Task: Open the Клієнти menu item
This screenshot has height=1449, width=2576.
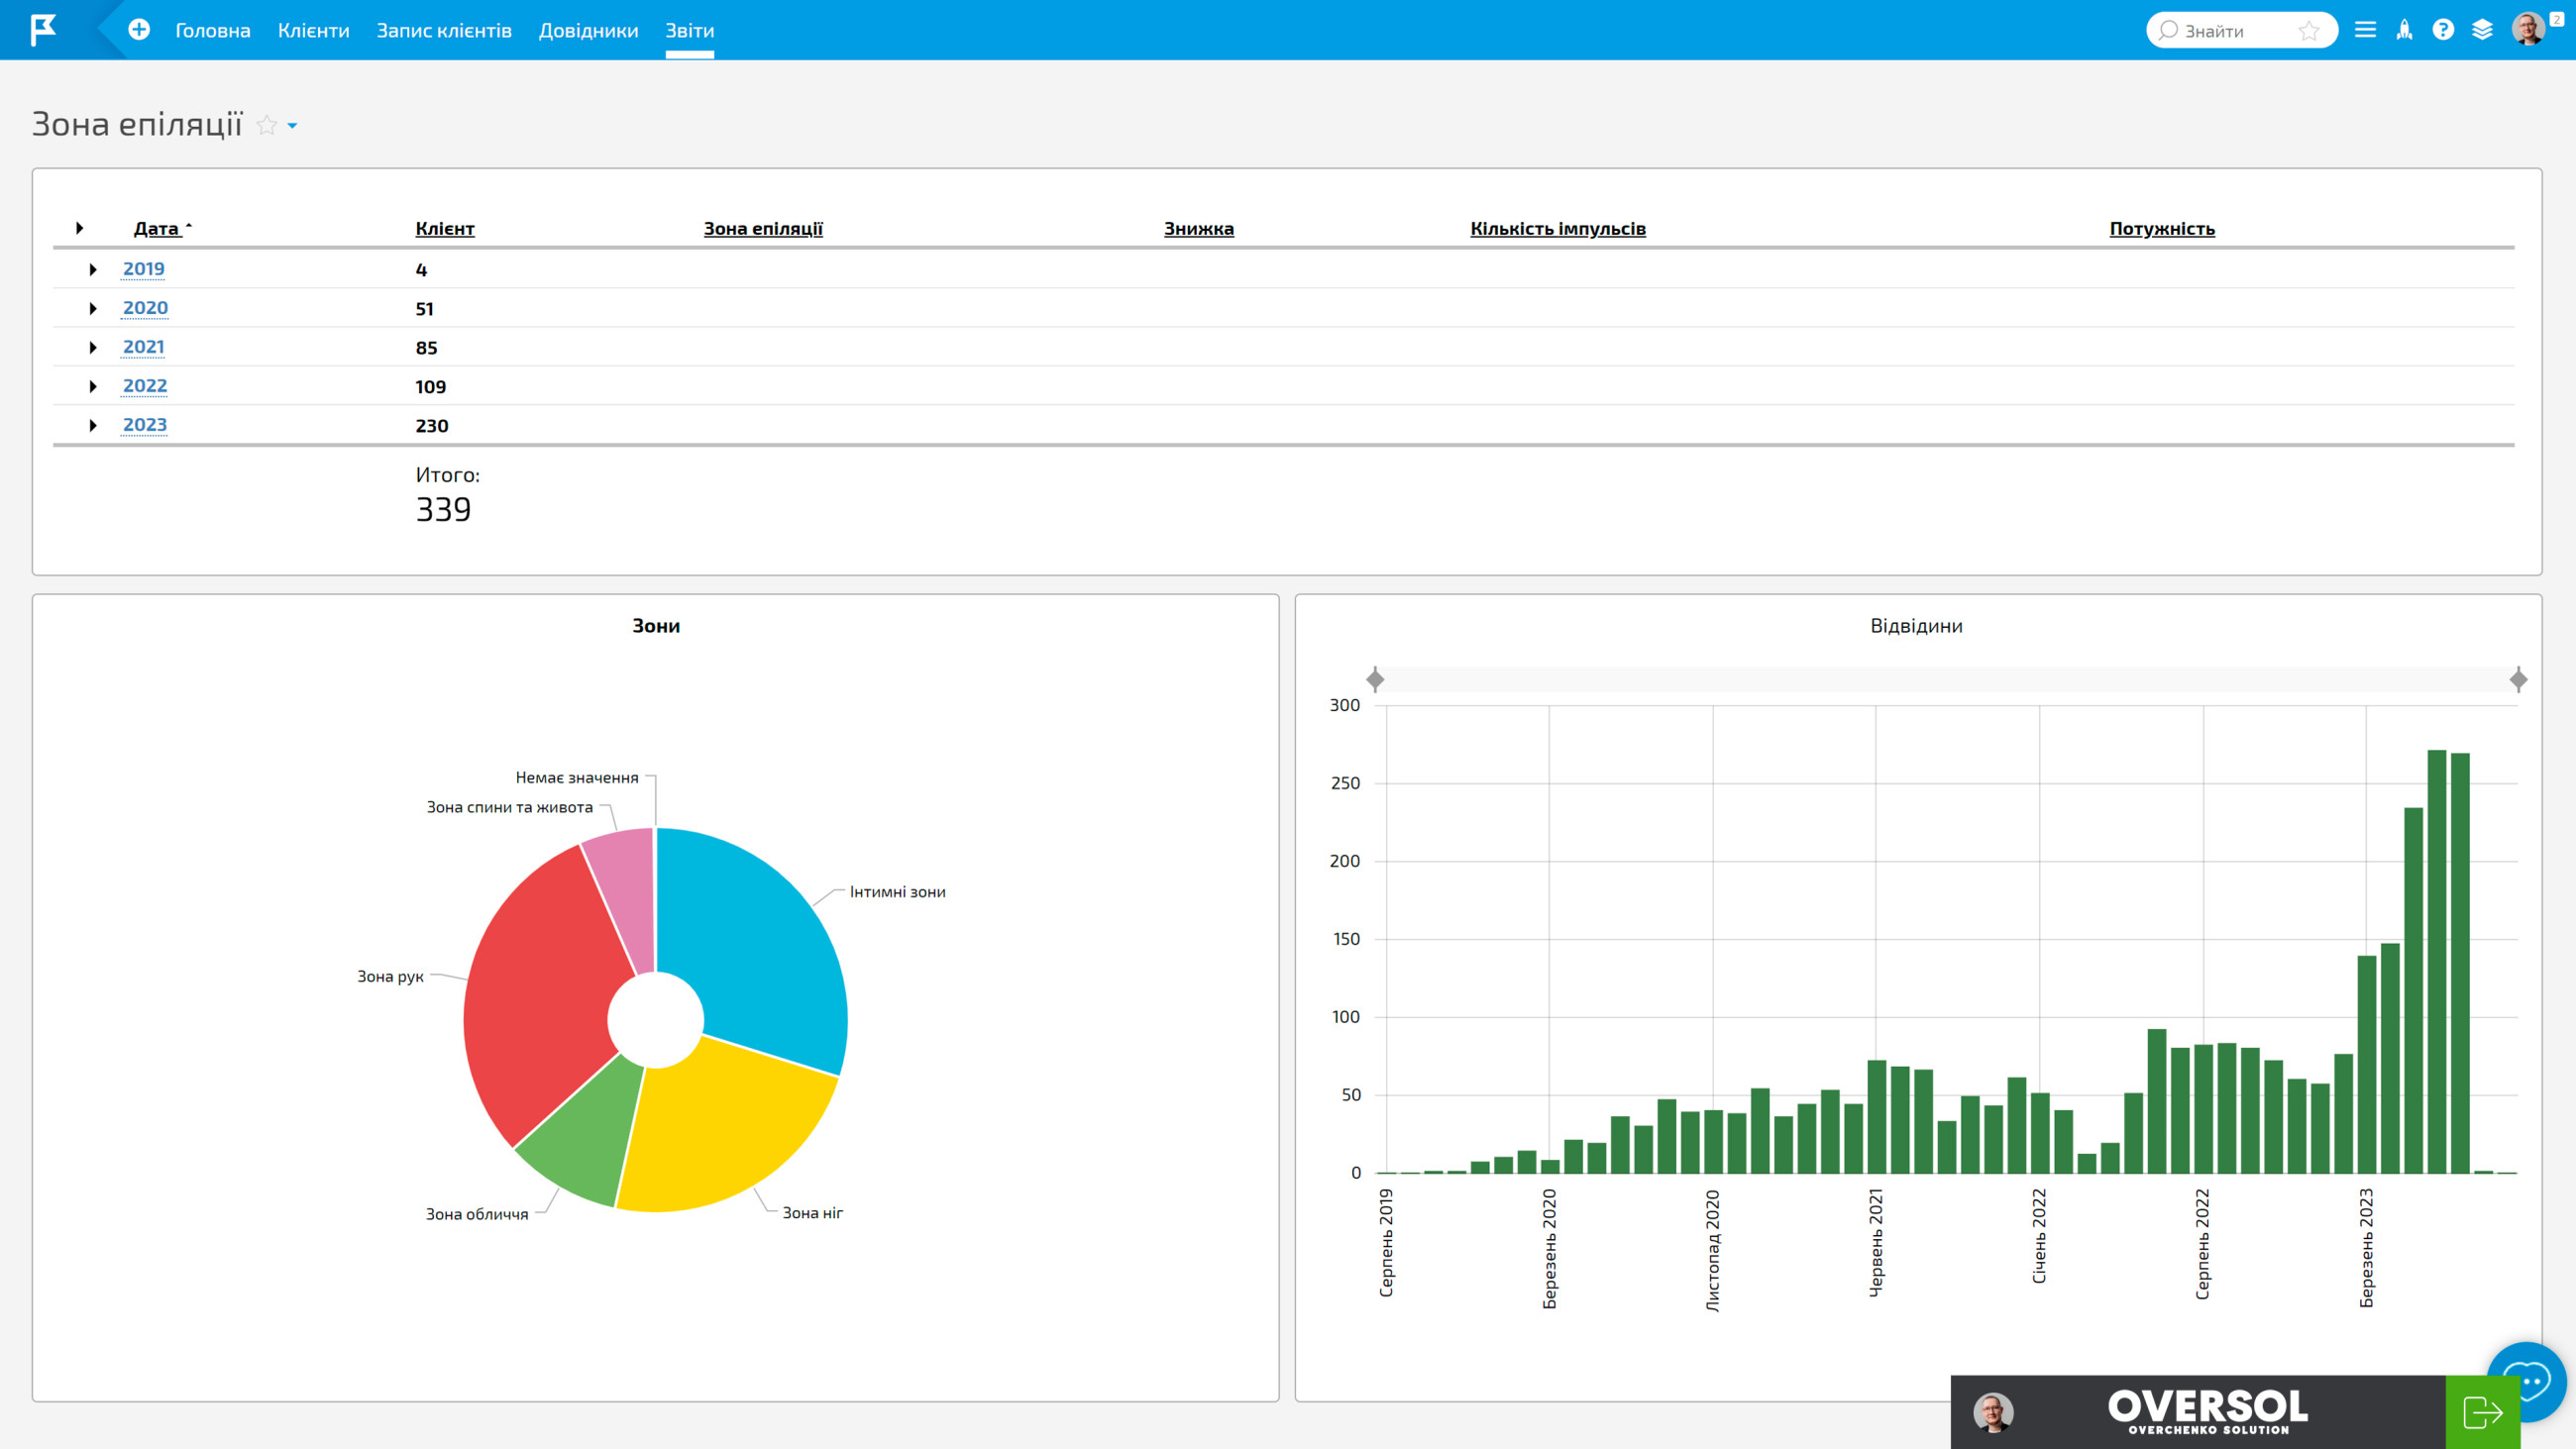Action: [x=313, y=31]
